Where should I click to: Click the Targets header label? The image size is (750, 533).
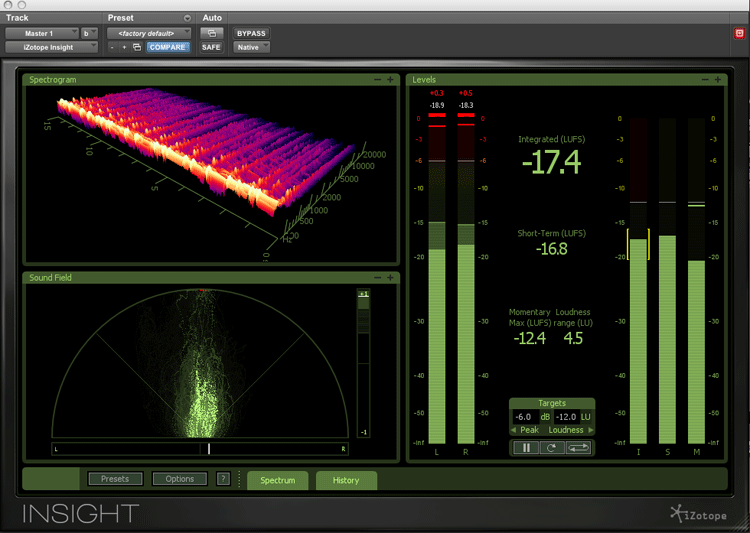[x=552, y=403]
